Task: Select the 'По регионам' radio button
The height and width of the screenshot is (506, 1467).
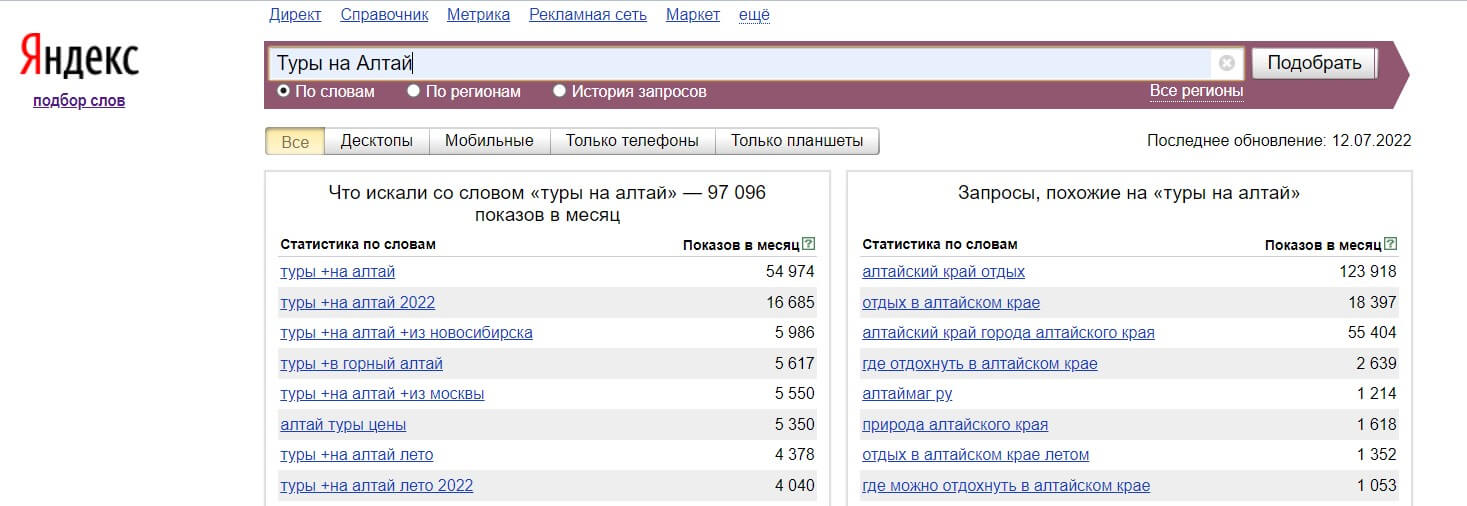Action: [414, 91]
